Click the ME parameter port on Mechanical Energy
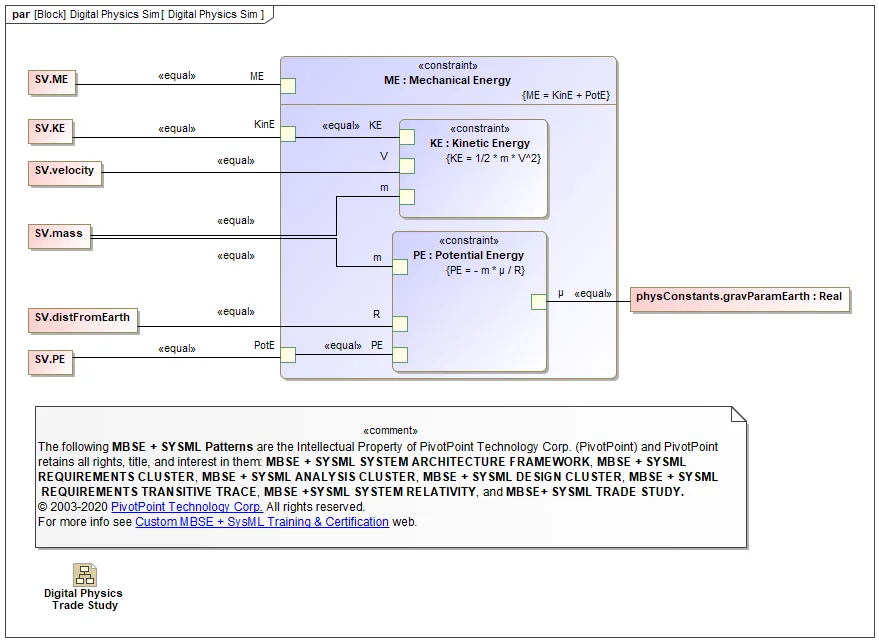Image resolution: width=879 pixels, height=642 pixels. [x=288, y=86]
